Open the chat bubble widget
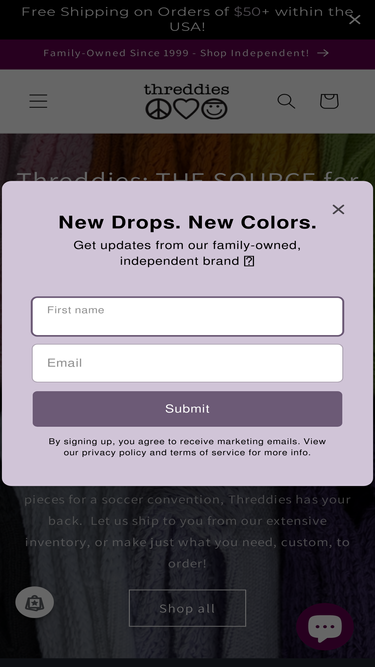This screenshot has height=667, width=375. [x=325, y=627]
